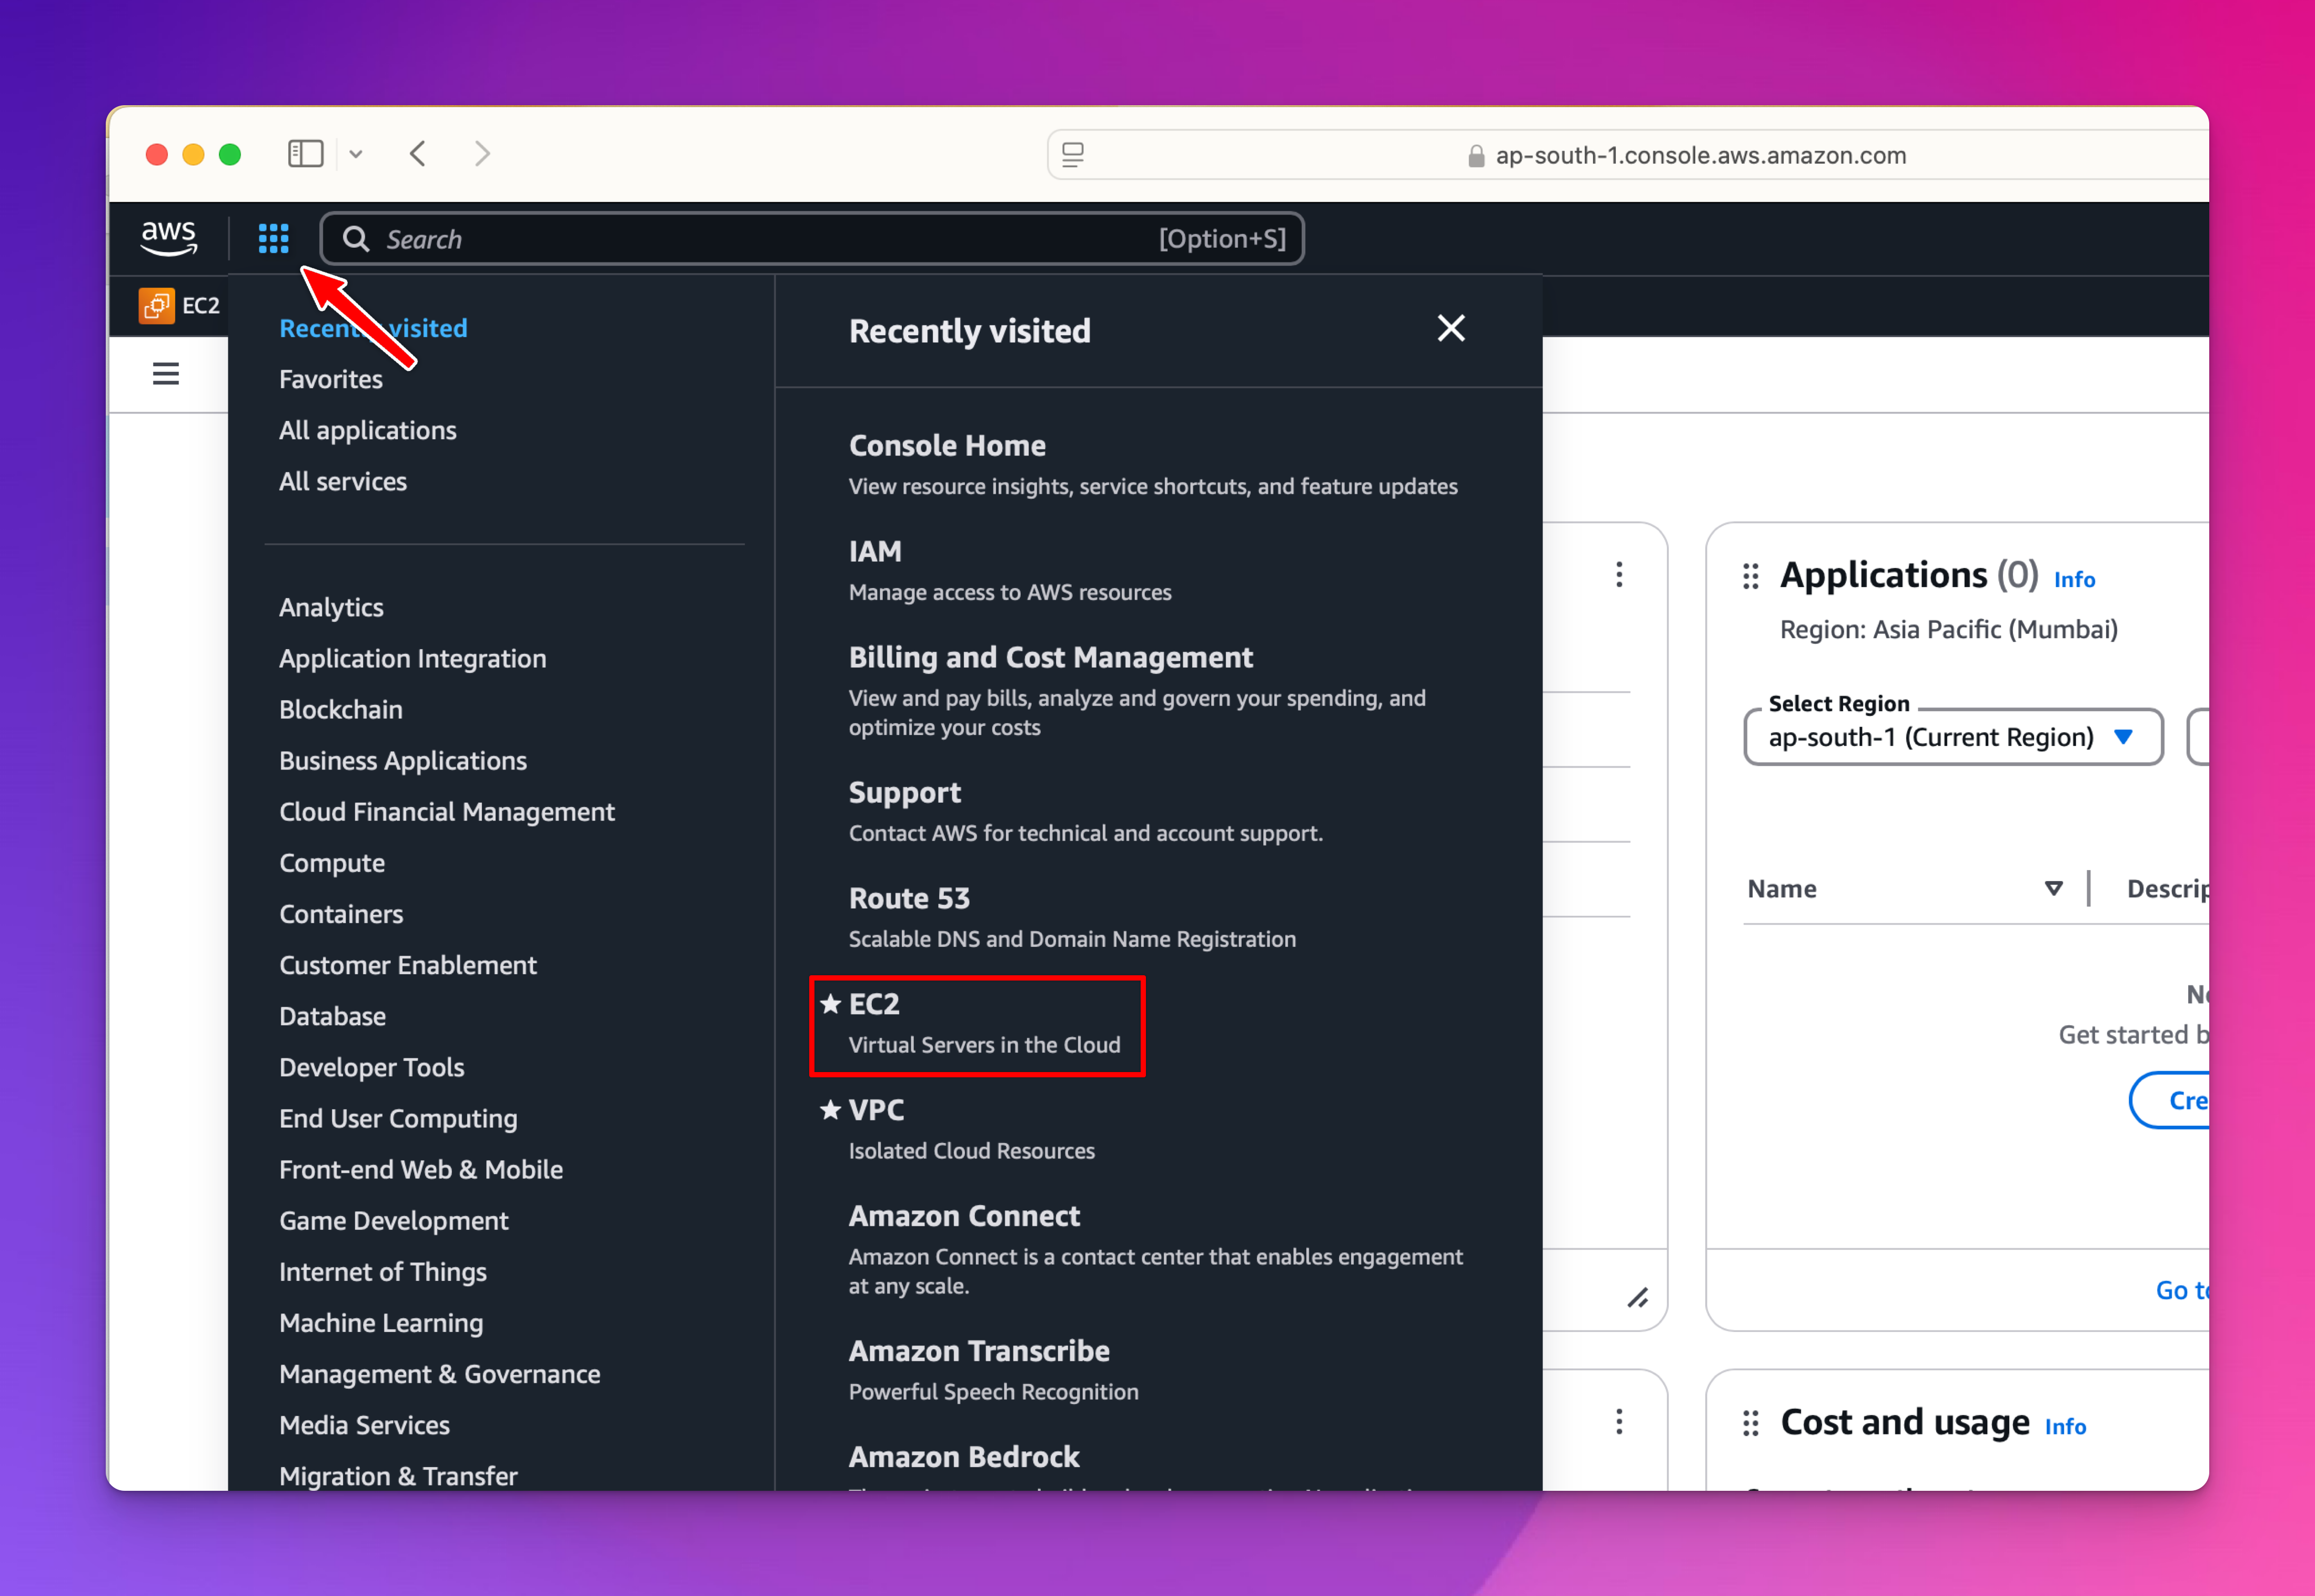
Task: Open Amazon Bedrock service link
Action: click(964, 1456)
